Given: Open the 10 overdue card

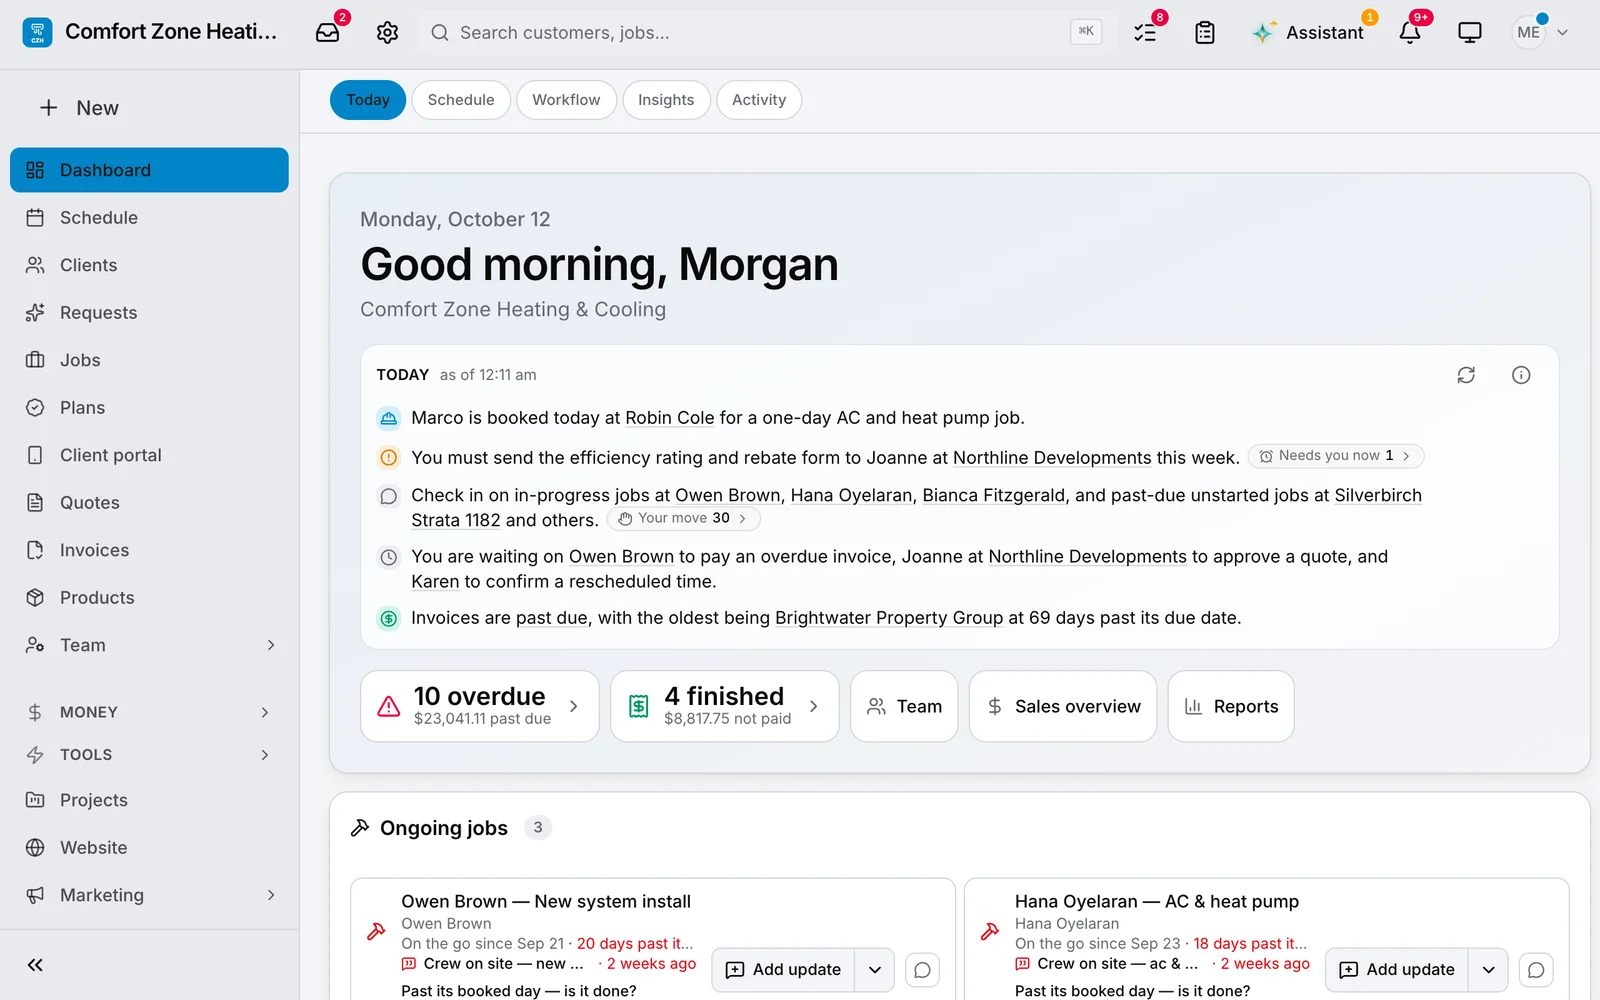Looking at the screenshot, I should pos(480,706).
